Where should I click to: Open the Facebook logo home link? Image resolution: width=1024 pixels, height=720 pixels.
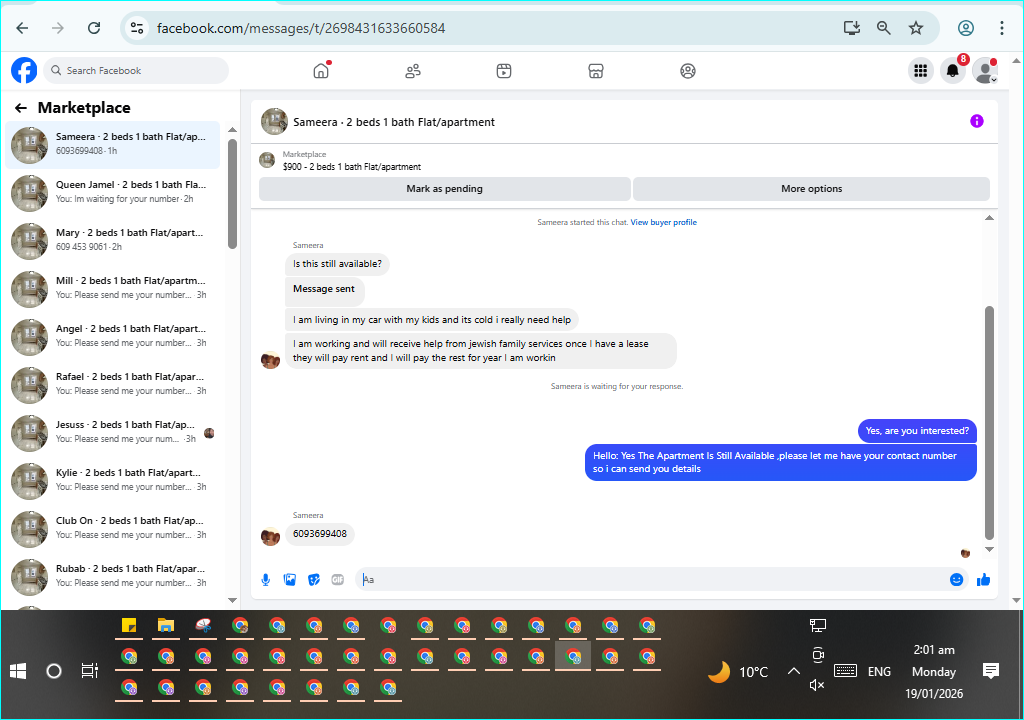click(x=24, y=71)
